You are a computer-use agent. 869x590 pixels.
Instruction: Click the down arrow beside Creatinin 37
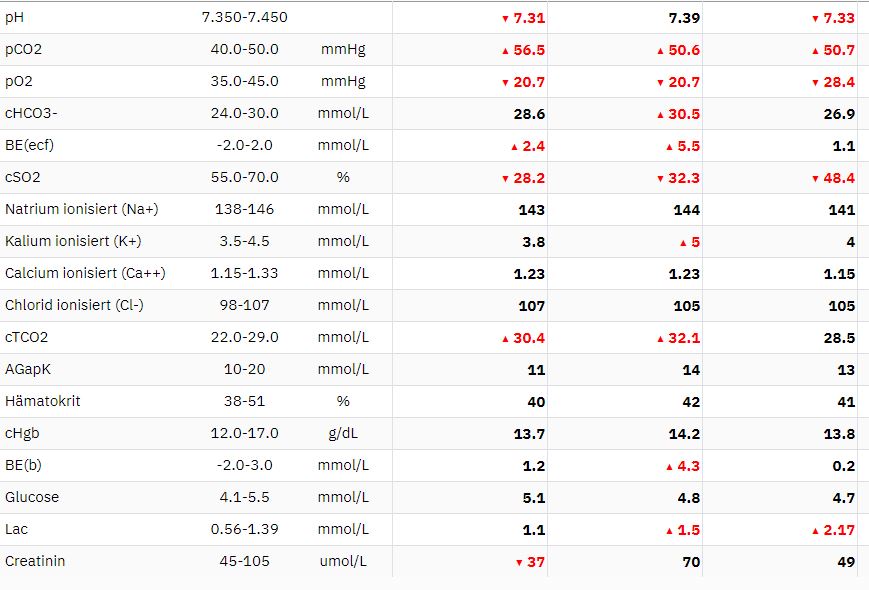point(519,563)
